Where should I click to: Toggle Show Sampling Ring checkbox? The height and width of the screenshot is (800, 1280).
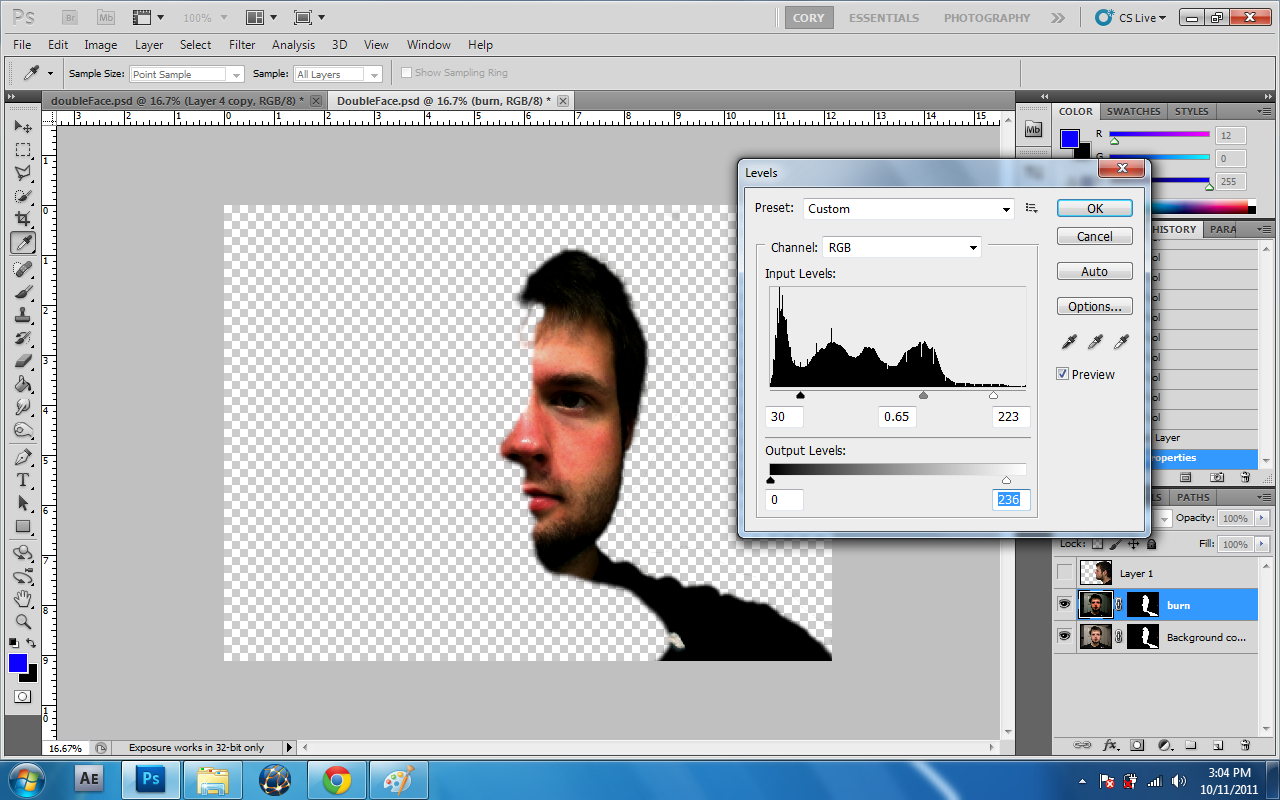(x=406, y=73)
